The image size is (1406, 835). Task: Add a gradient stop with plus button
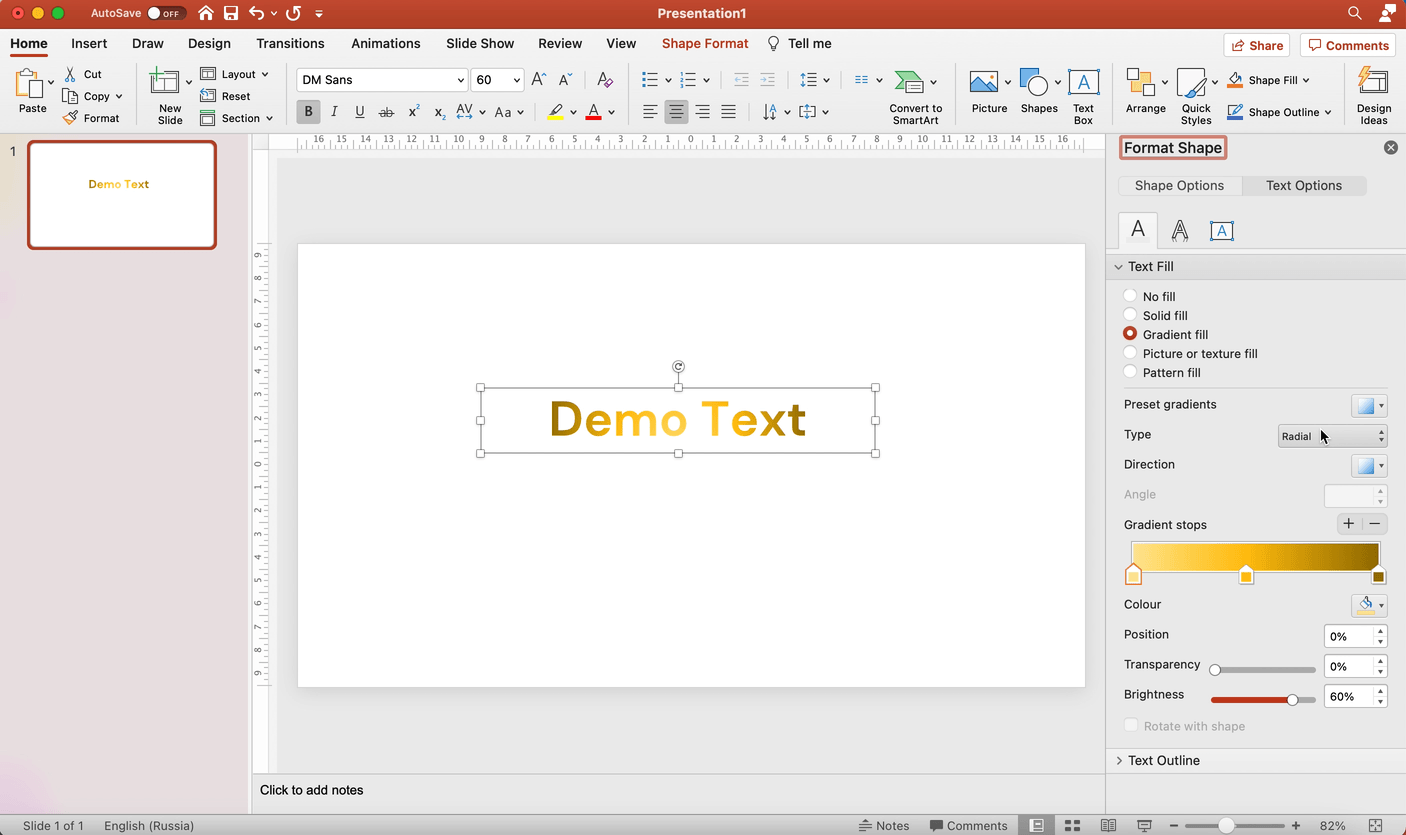coord(1348,524)
